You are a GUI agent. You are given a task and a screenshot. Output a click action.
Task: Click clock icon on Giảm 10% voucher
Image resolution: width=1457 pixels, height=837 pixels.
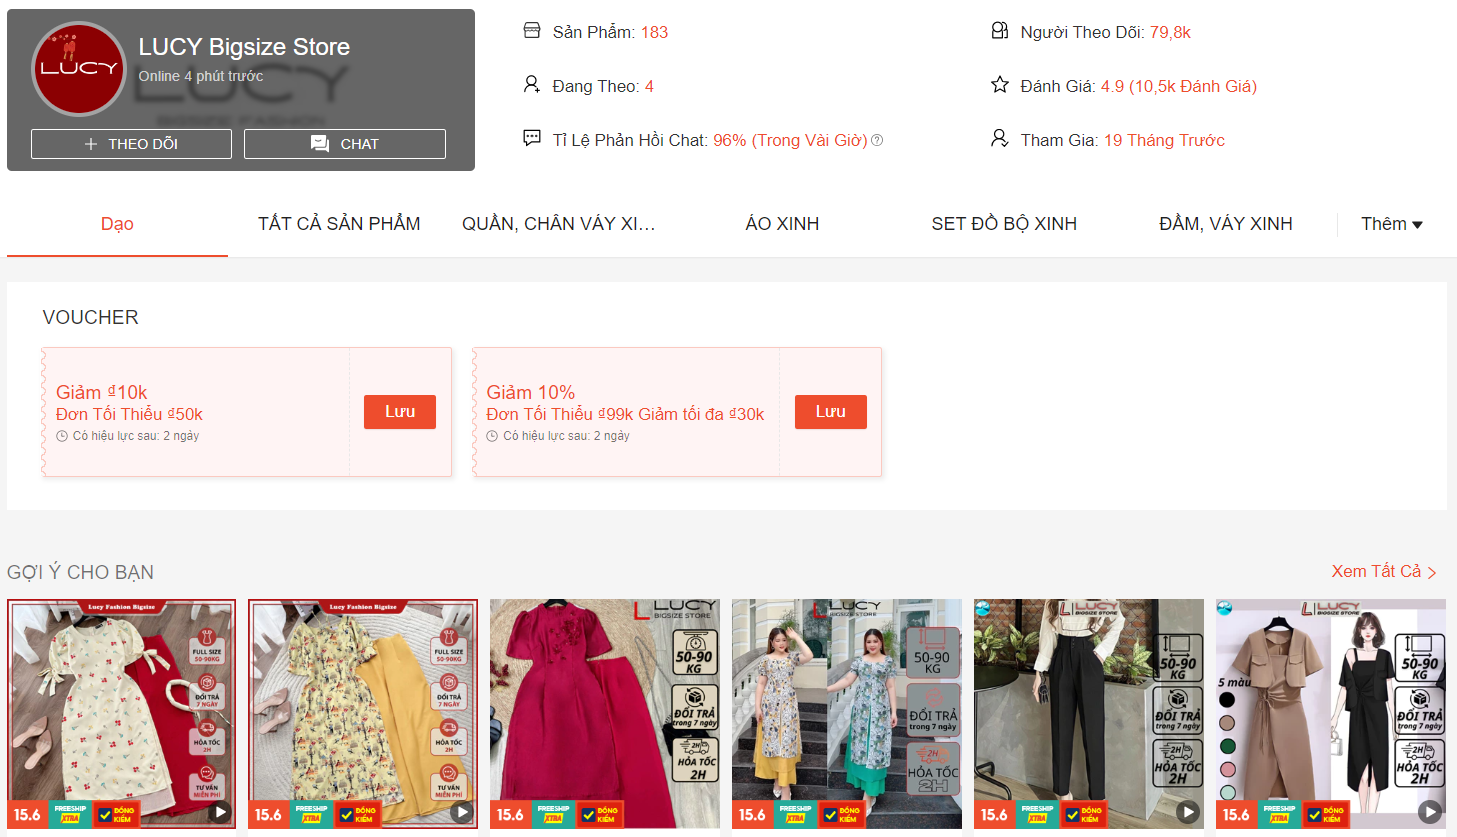point(492,436)
